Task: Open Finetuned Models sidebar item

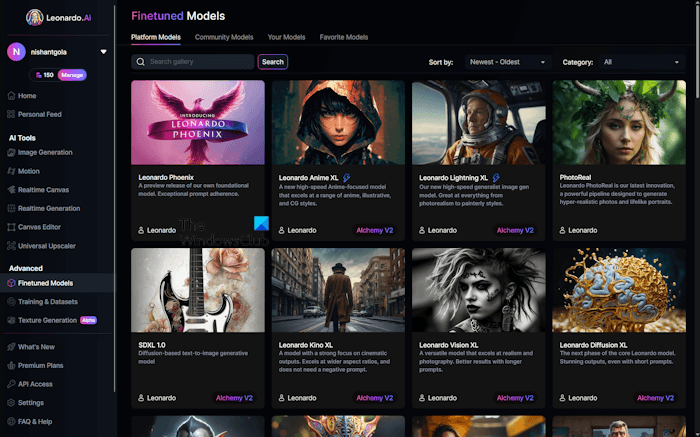Action: [57, 283]
